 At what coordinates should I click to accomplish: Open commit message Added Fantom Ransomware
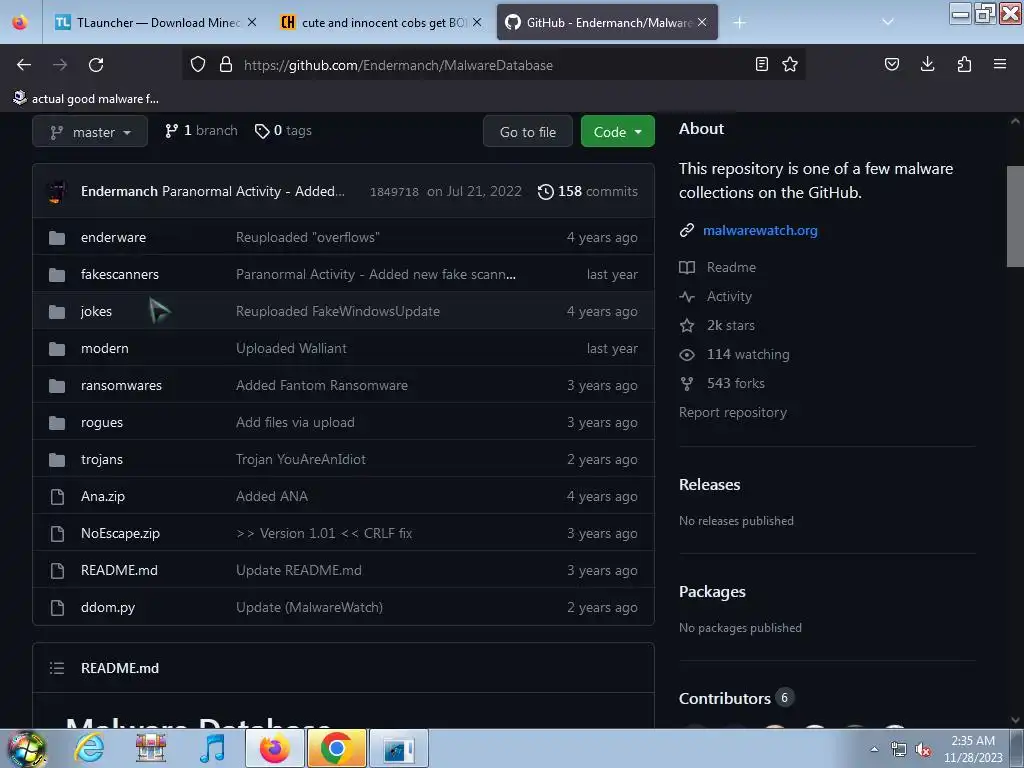click(322, 386)
